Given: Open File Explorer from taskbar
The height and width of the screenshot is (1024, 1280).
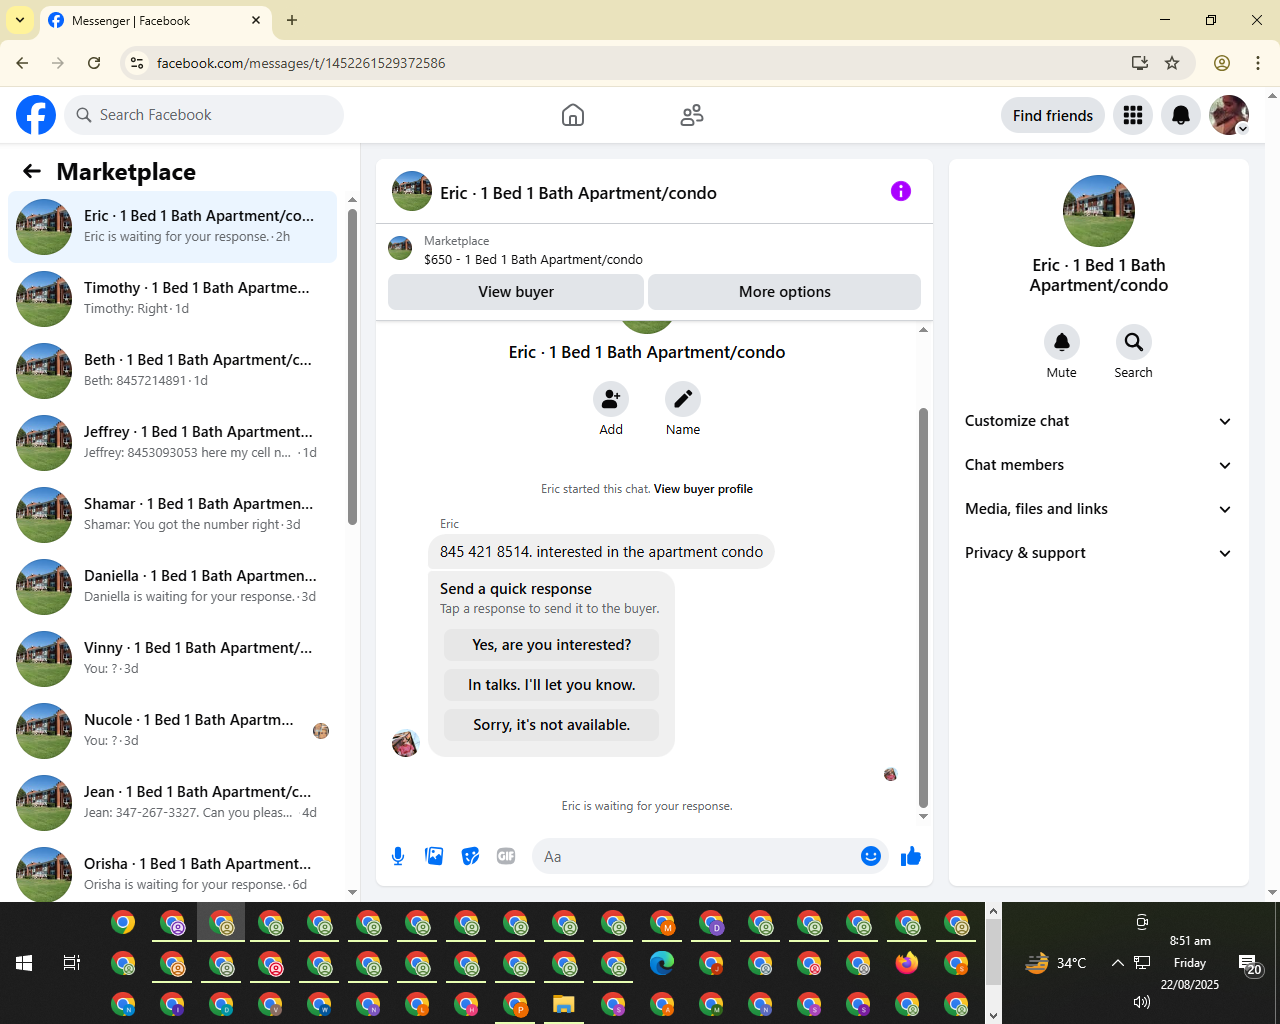Looking at the screenshot, I should (x=564, y=1004).
